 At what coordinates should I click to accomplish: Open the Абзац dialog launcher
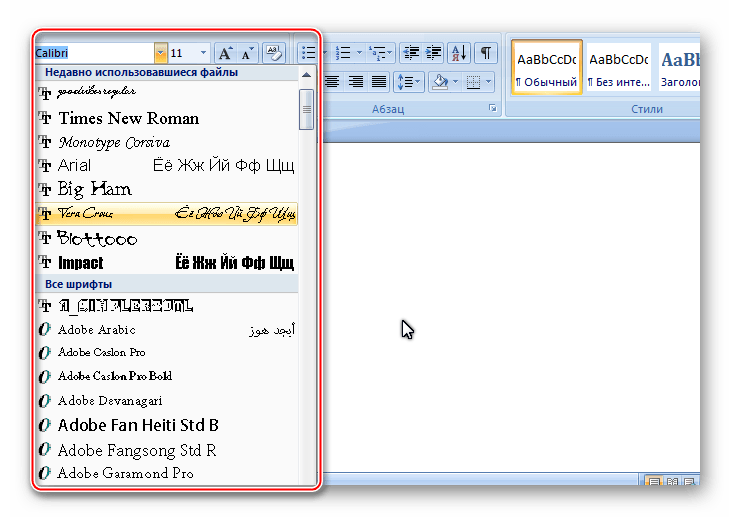[493, 108]
